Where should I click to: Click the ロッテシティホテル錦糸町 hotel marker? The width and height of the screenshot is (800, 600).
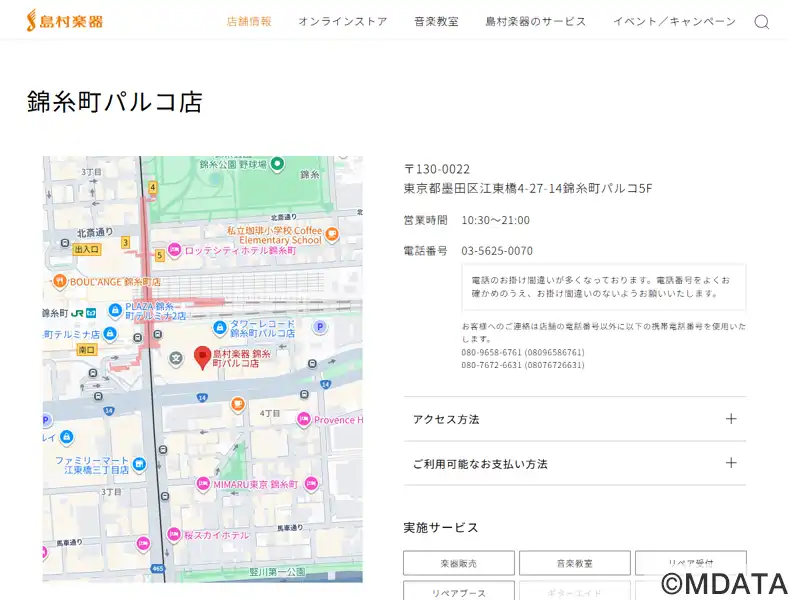coord(174,251)
